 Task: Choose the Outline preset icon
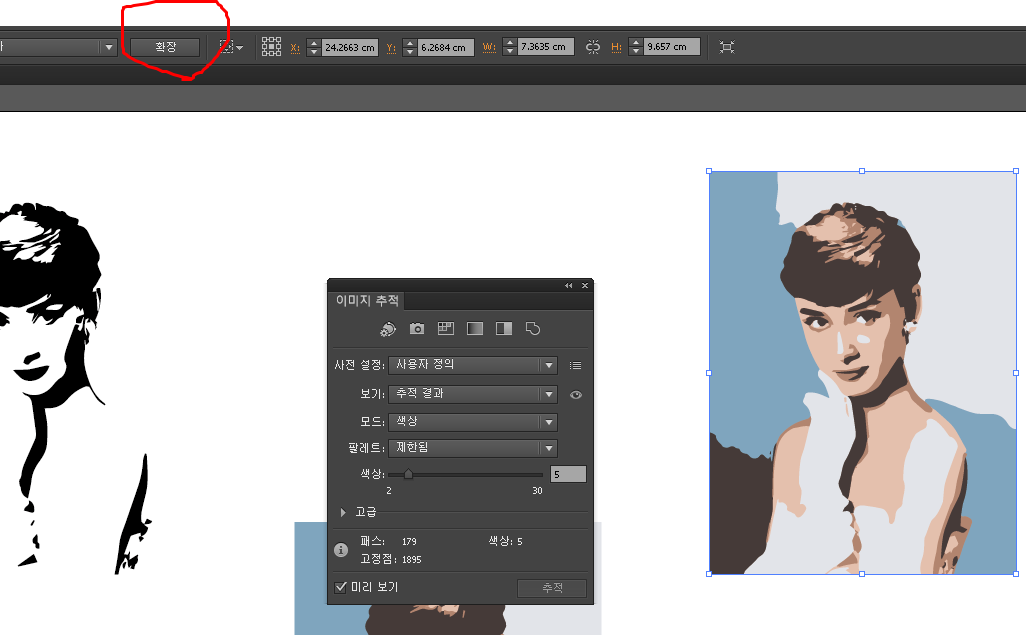533,329
